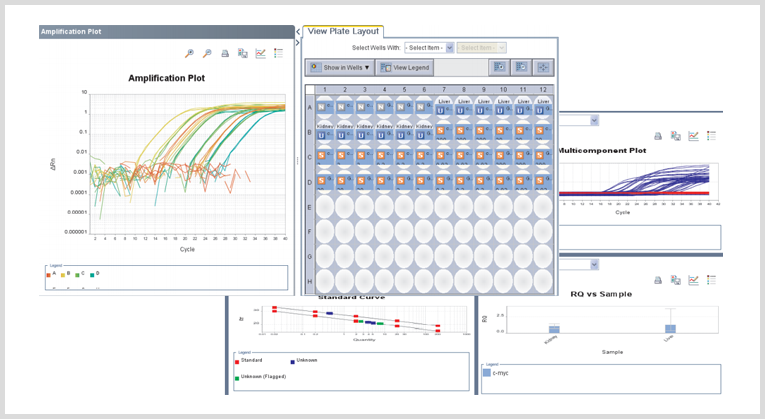Click zoom out icon on Amplification Plot toolbar
This screenshot has height=419, width=765.
(x=207, y=53)
